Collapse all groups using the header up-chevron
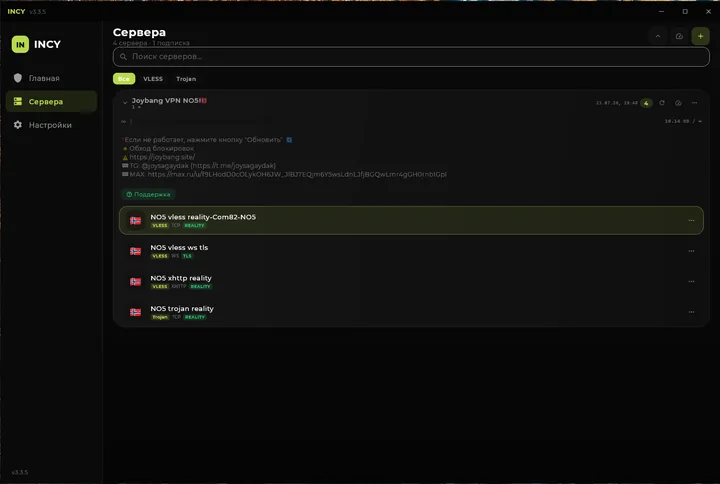 [x=658, y=36]
